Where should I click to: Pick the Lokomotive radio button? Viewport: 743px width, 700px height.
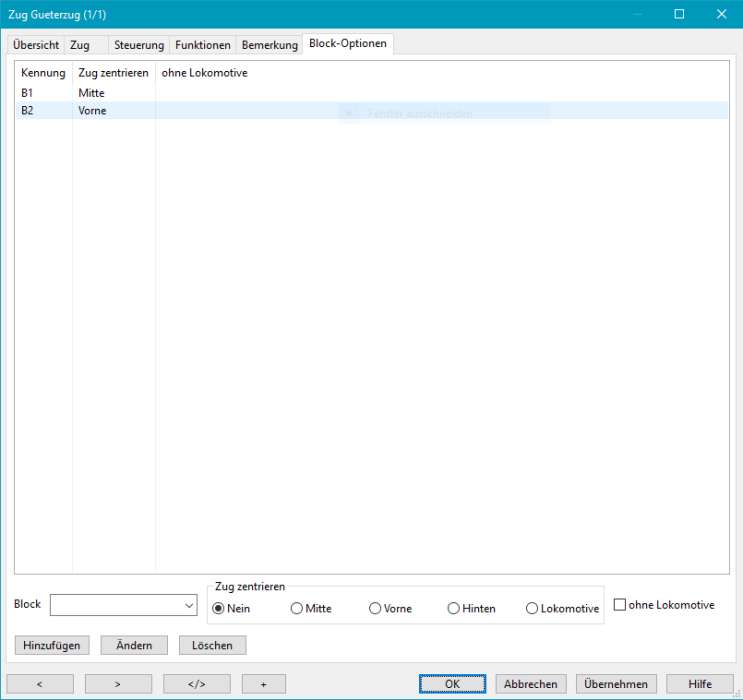point(531,608)
